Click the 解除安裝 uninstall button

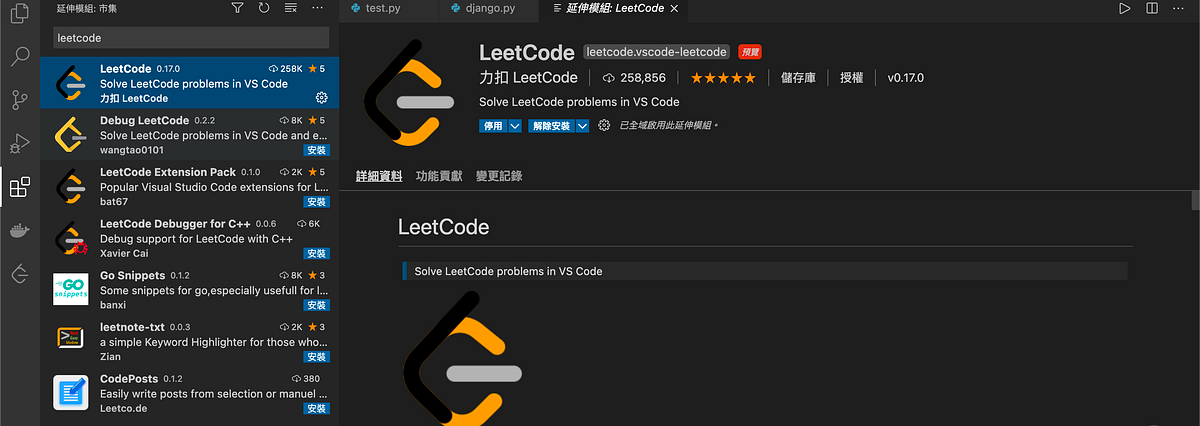[551, 126]
